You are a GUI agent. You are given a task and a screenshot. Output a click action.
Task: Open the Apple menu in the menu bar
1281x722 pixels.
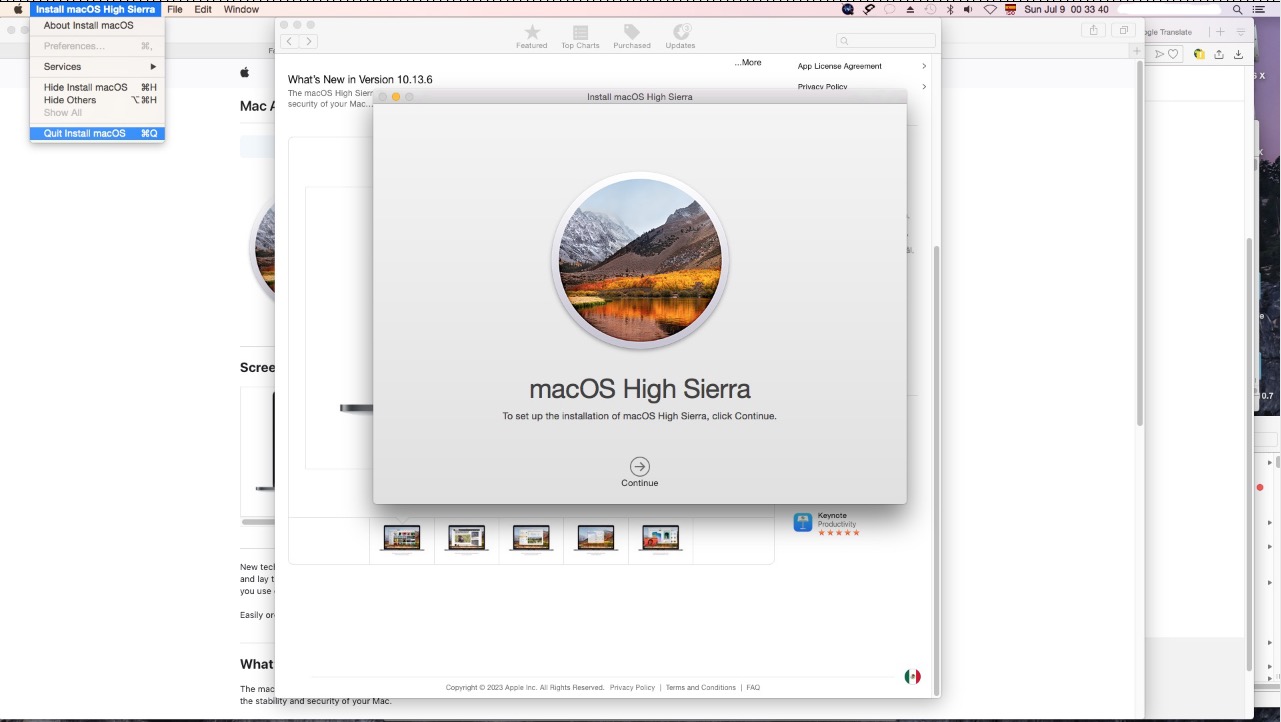click(17, 9)
